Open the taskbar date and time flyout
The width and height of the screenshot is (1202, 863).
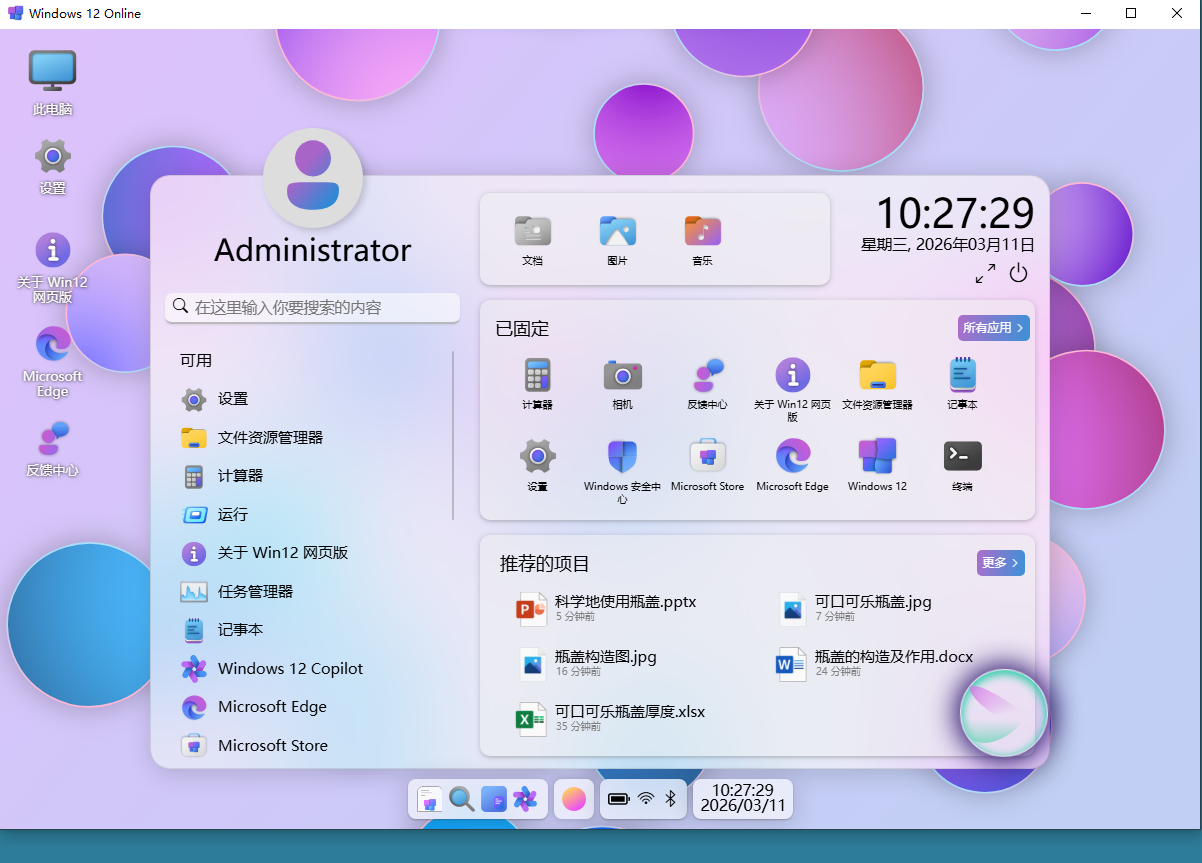[x=742, y=798]
